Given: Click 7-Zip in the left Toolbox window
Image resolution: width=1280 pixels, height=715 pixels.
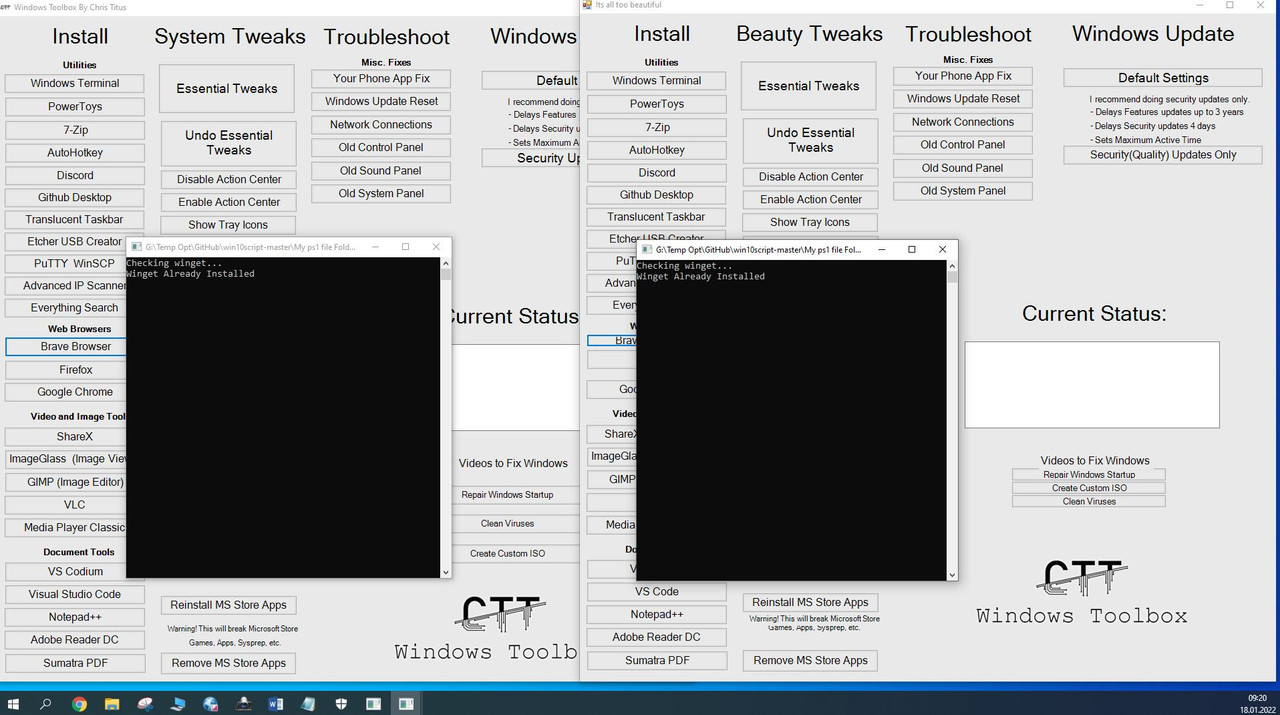Looking at the screenshot, I should tap(75, 130).
